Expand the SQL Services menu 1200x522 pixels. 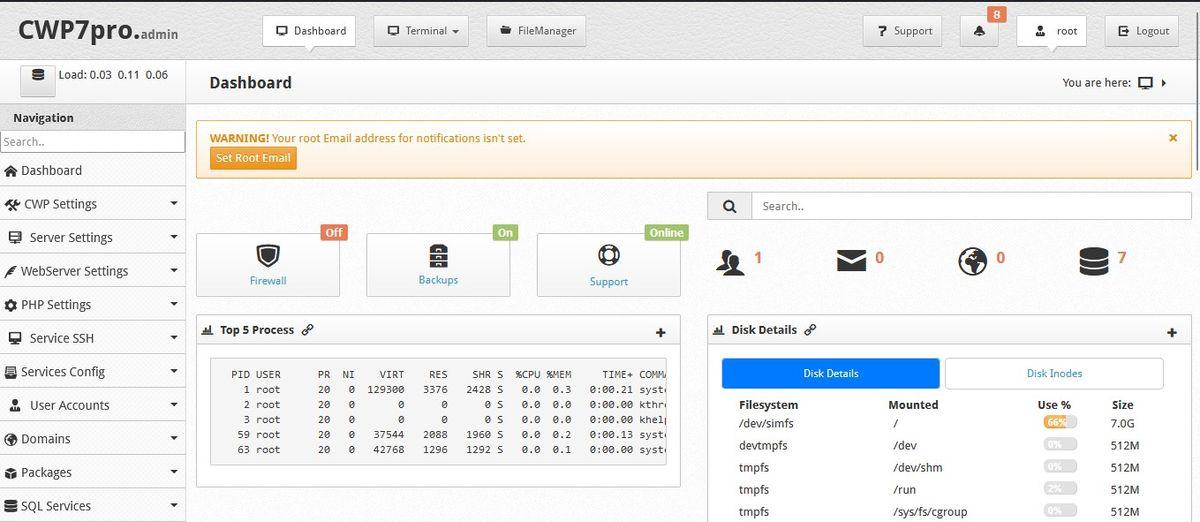click(92, 505)
